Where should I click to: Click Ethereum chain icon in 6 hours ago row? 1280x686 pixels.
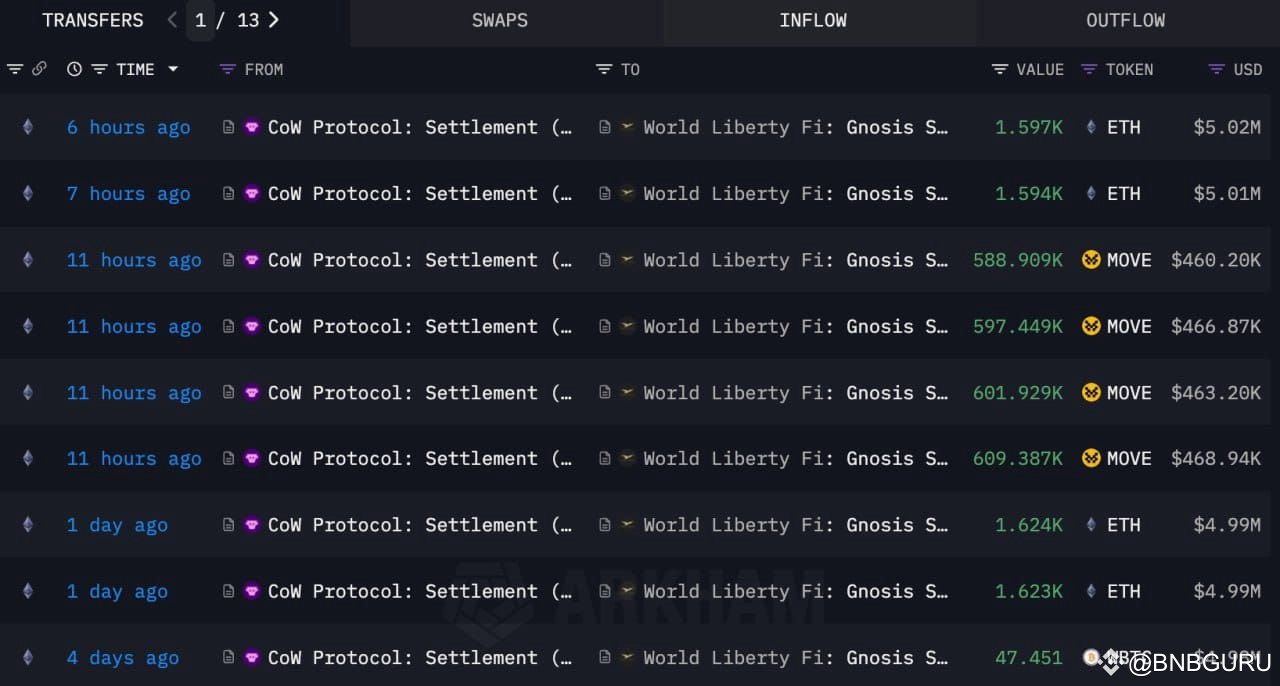(x=27, y=127)
